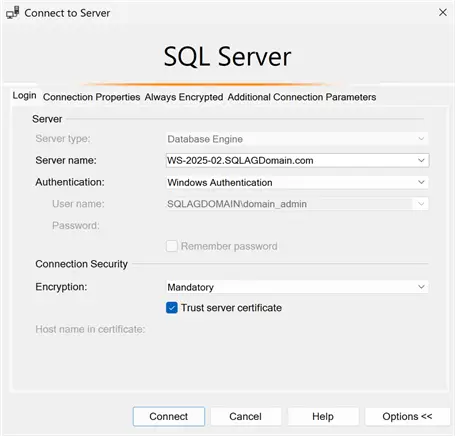Click the Cancel button
The image size is (455, 436).
click(x=246, y=416)
